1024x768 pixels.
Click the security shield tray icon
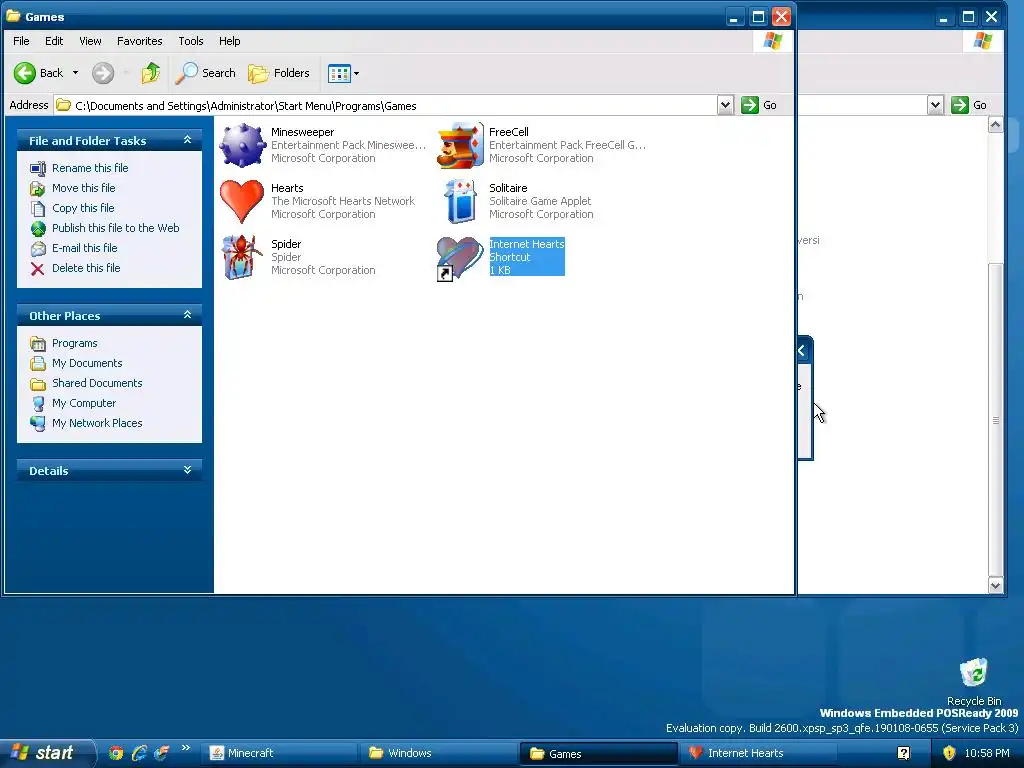pyautogui.click(x=949, y=753)
